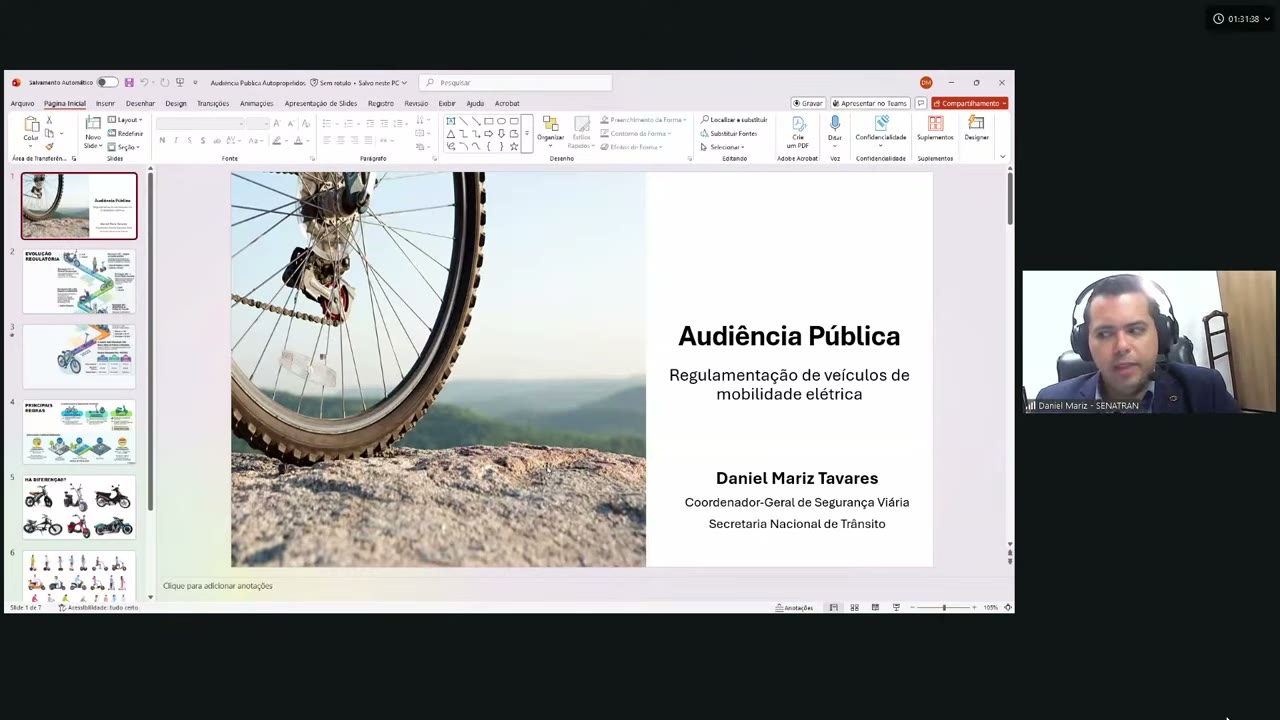
Task: Click the Cut scissors icon
Action: coord(49,120)
